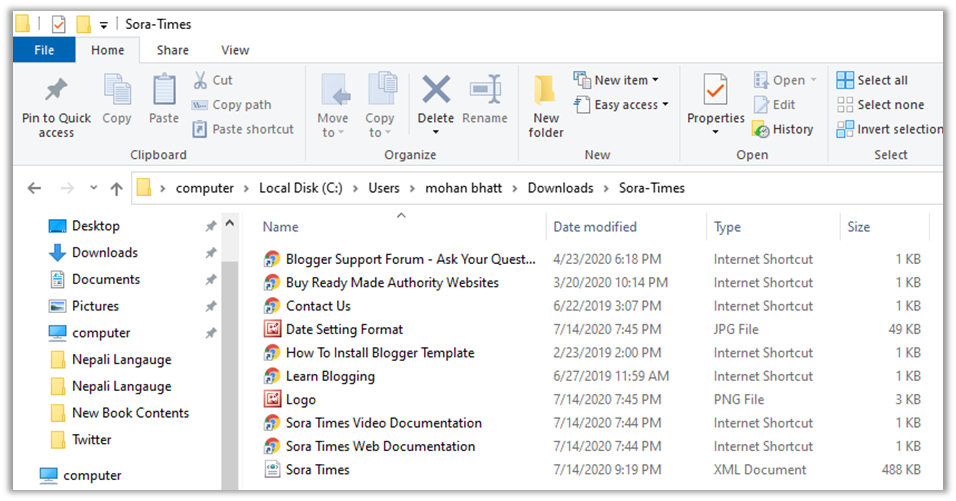This screenshot has height=501, width=956.
Task: Open the Properties button
Action: [x=715, y=104]
